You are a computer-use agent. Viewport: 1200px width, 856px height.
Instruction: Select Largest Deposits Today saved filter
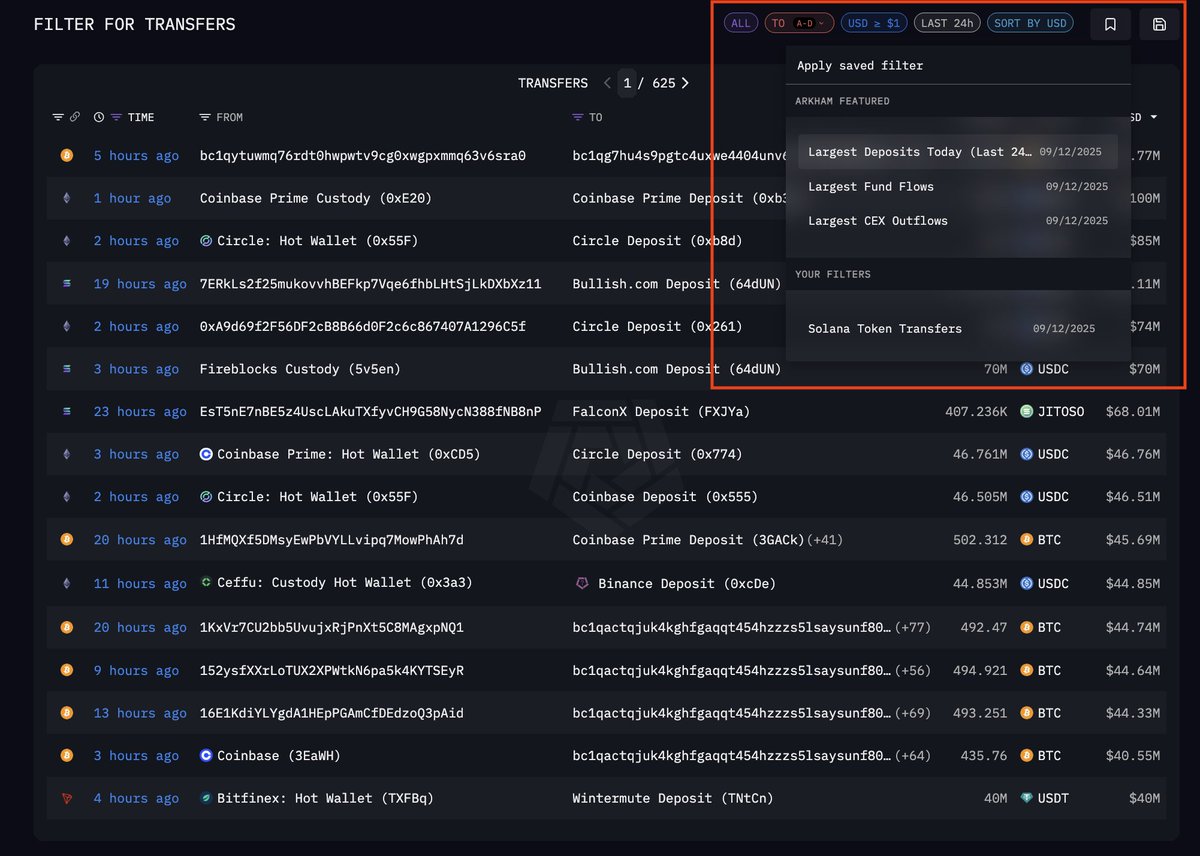[x=958, y=152]
